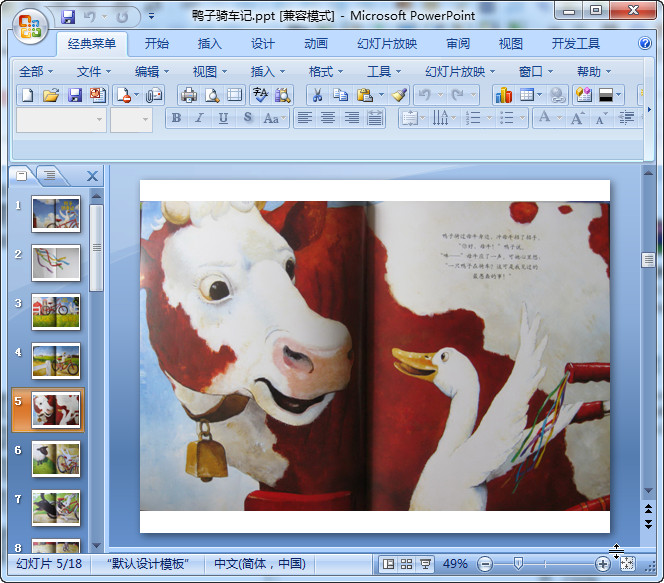Close the slide thumbnail pane
Viewport: 664px width, 583px height.
(92, 176)
